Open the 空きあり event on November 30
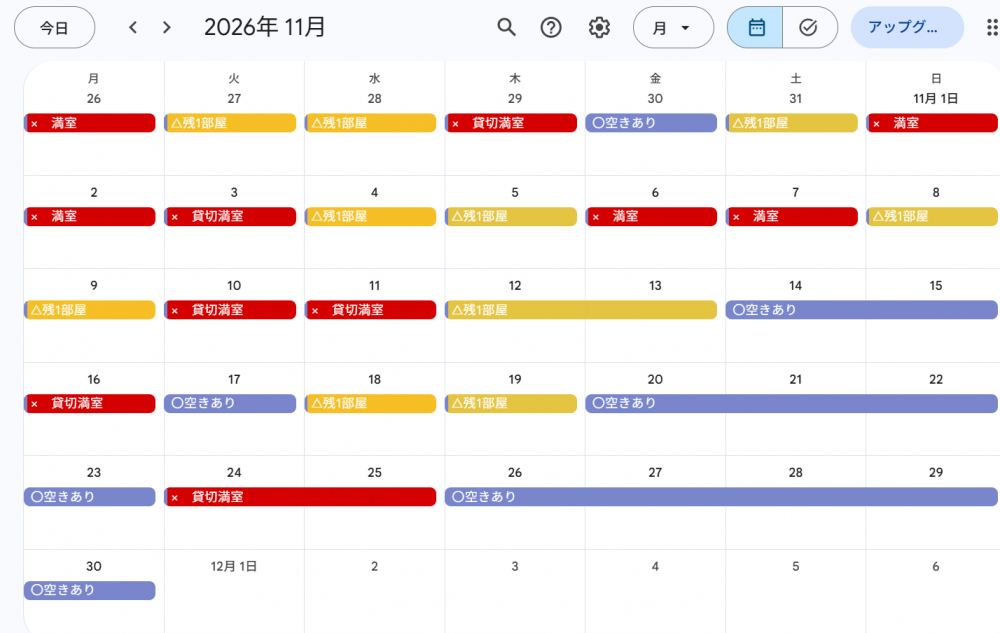Viewport: 1000px width, 633px height. click(90, 590)
